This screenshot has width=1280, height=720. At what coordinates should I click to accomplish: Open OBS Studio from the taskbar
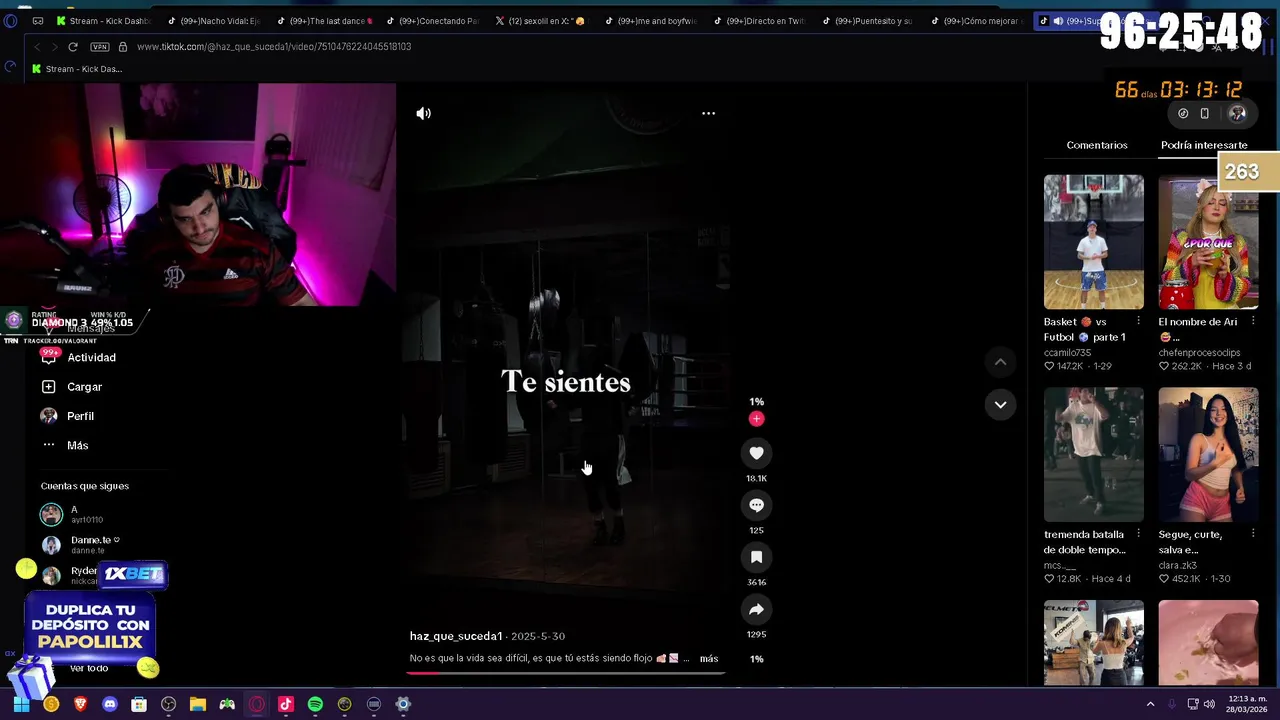(x=169, y=705)
